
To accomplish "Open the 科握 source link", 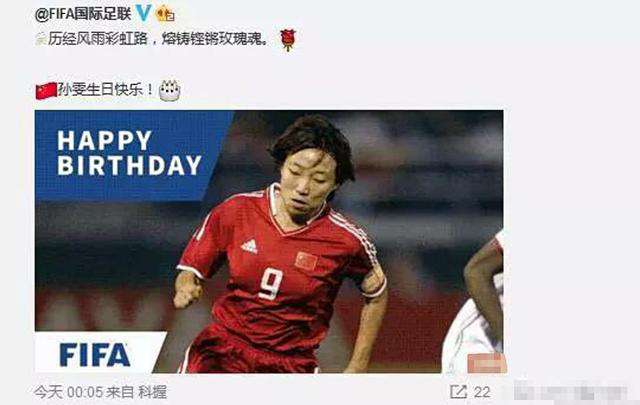I will click(x=152, y=392).
